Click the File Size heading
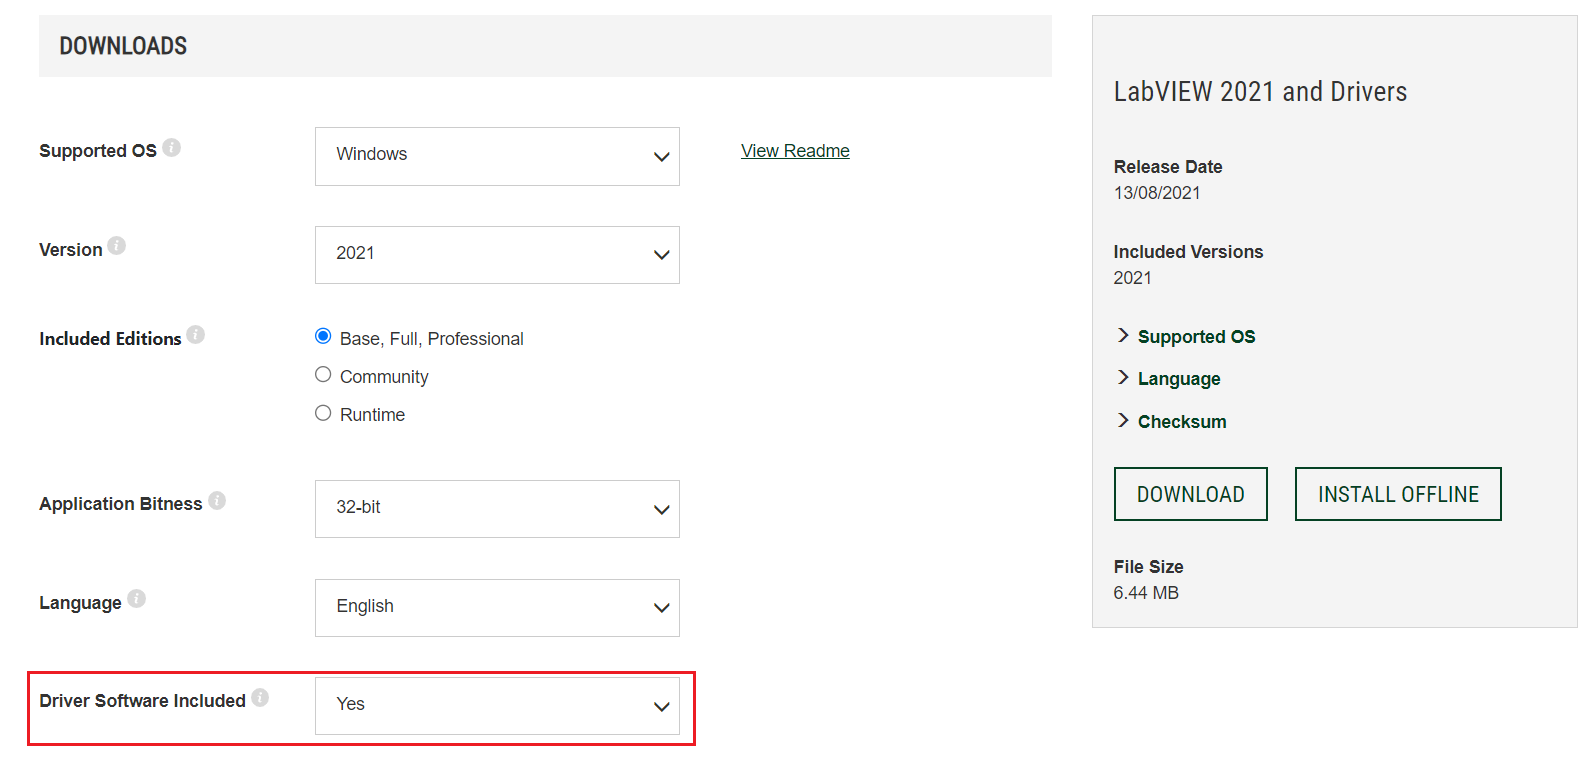1591x767 pixels. pos(1148,567)
